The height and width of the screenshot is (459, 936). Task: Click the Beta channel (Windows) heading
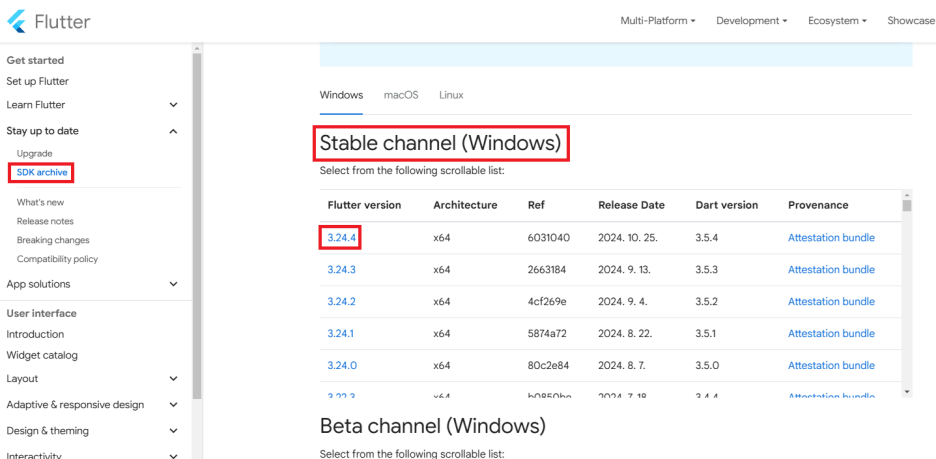pos(433,426)
